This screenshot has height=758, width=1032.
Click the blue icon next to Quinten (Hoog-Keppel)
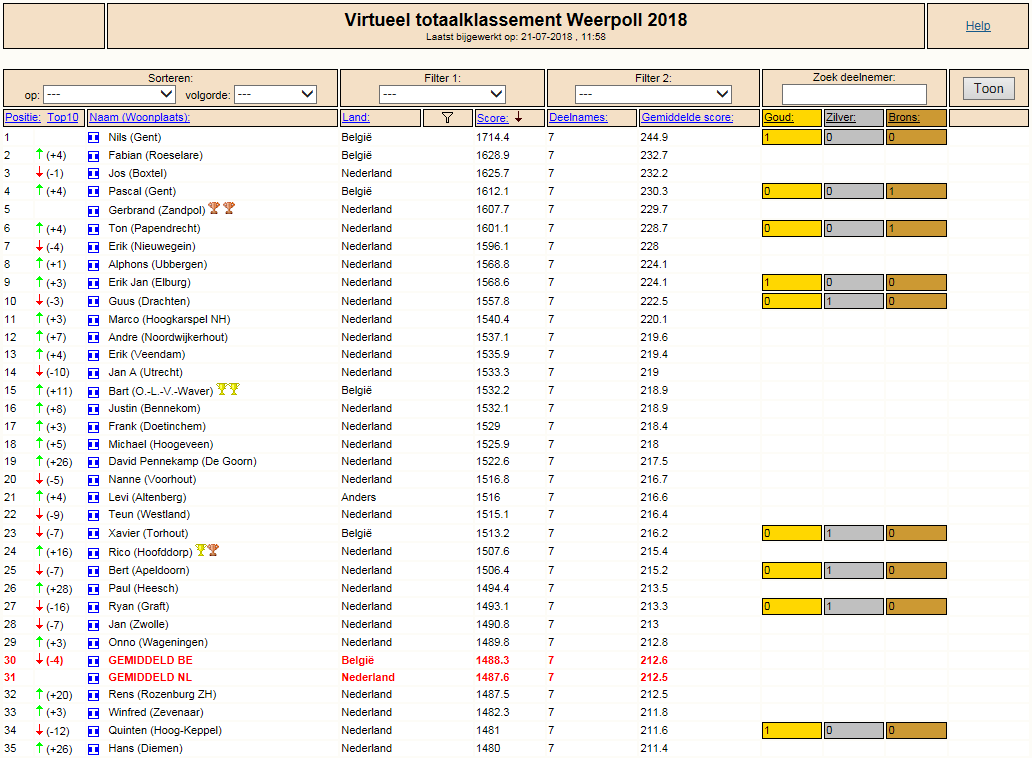tap(93, 731)
